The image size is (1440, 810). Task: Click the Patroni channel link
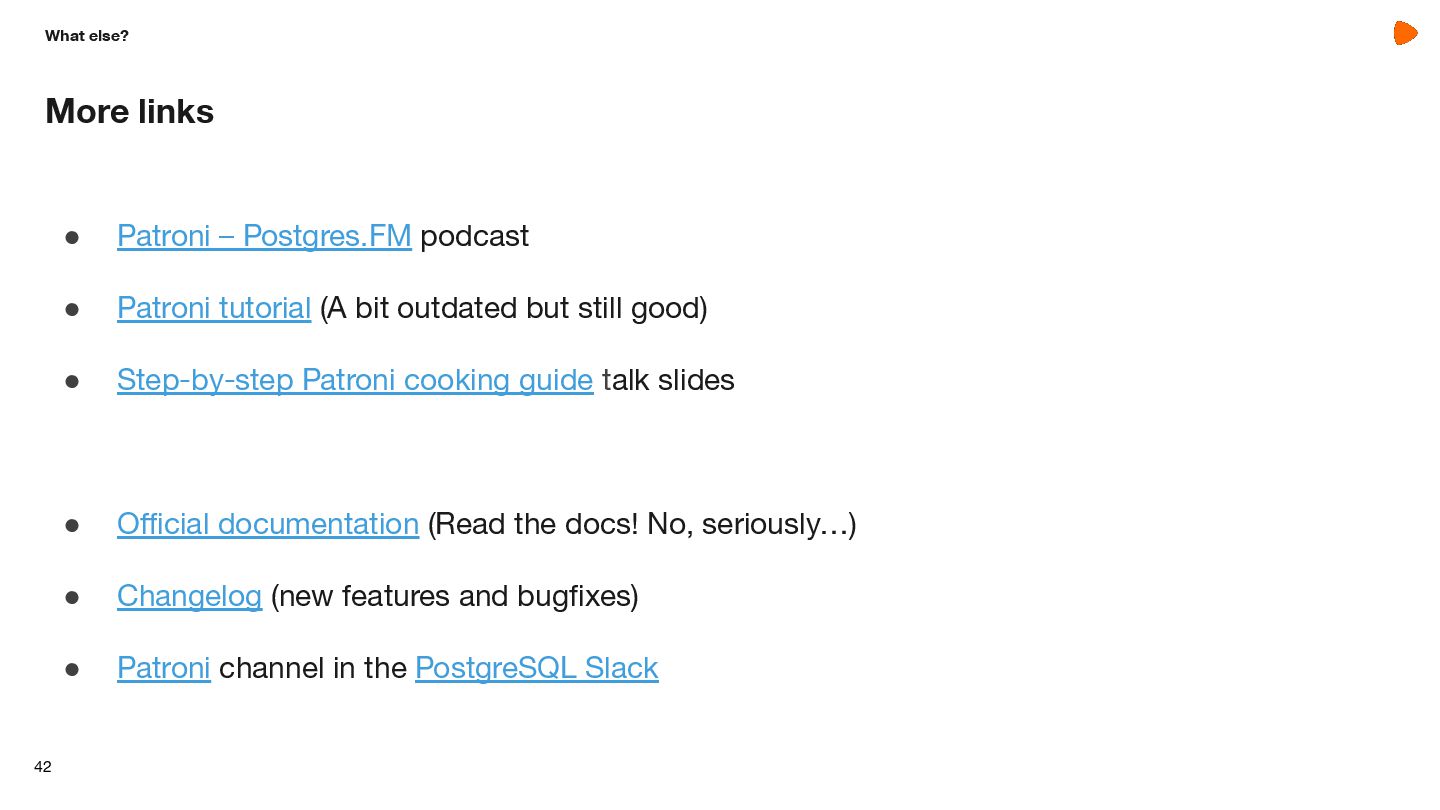[164, 668]
